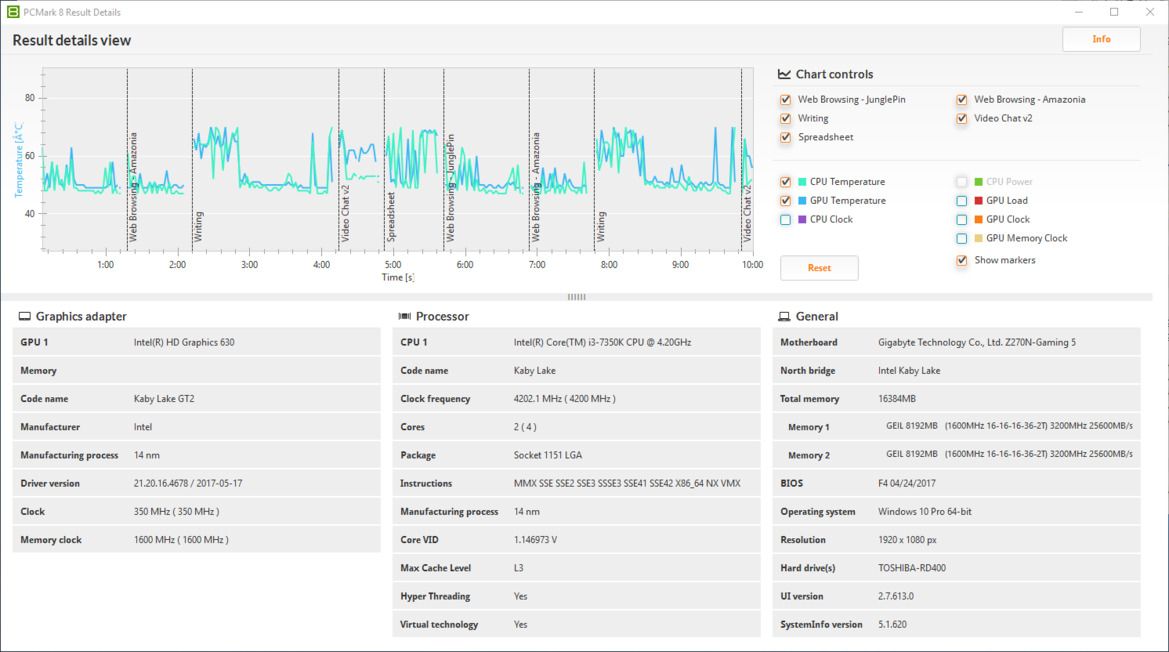This screenshot has height=652, width=1169.
Task: Click the orange GPU Clock color swatch
Action: 979,220
